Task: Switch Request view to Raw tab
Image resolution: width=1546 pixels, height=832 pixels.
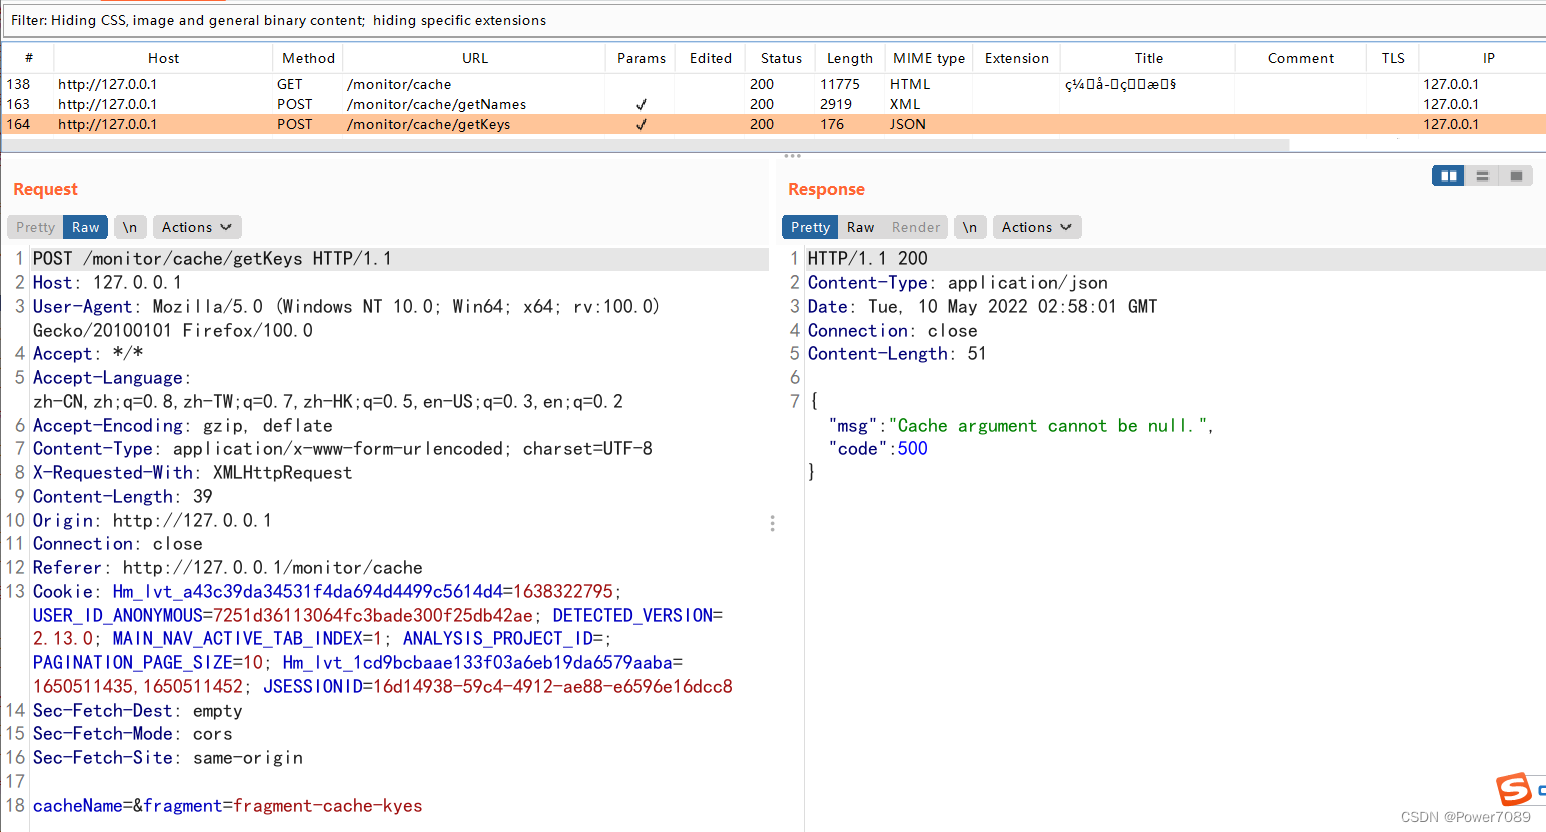Action: [85, 227]
